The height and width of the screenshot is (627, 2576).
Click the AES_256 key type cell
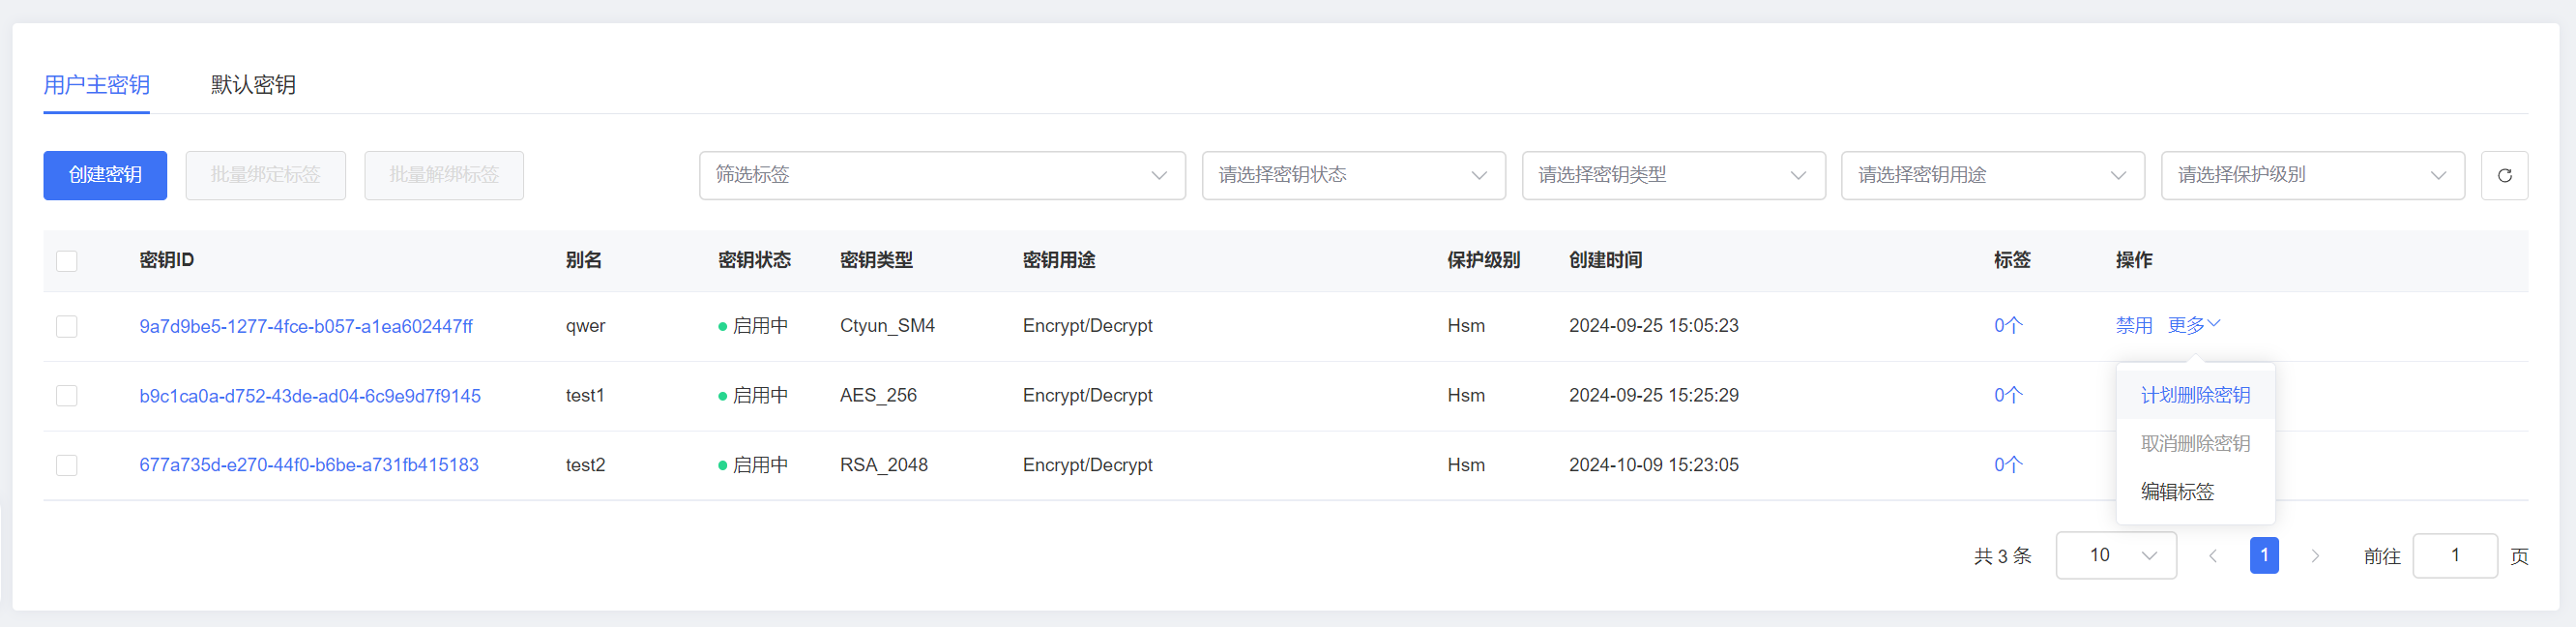(878, 396)
